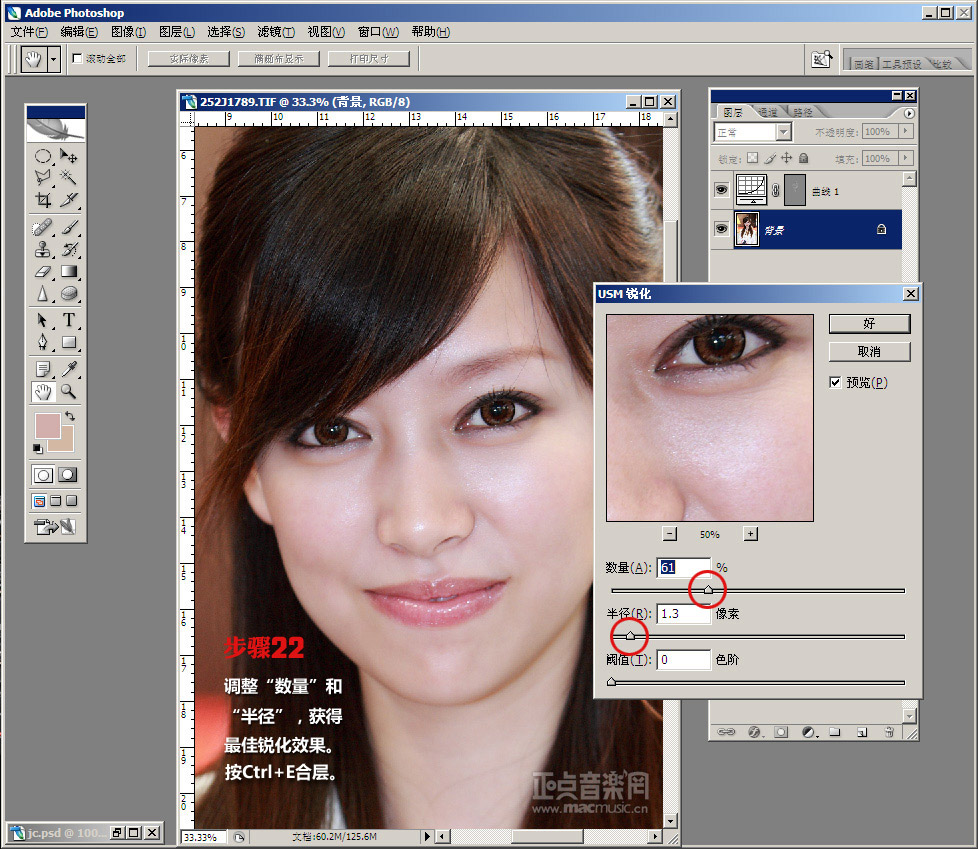The image size is (978, 849).
Task: Select the Eraser tool
Action: (x=43, y=271)
